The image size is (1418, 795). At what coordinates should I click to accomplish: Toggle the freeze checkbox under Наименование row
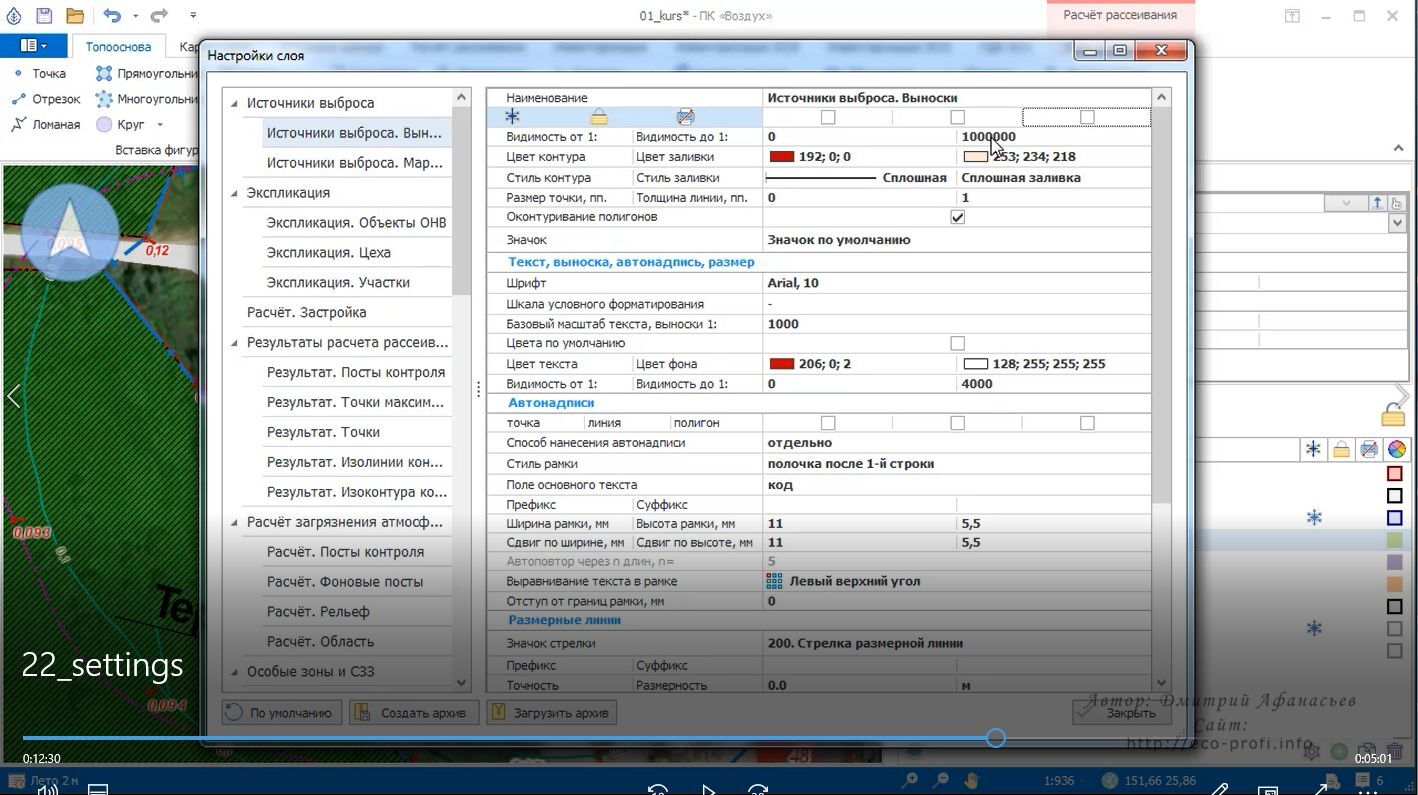[828, 117]
